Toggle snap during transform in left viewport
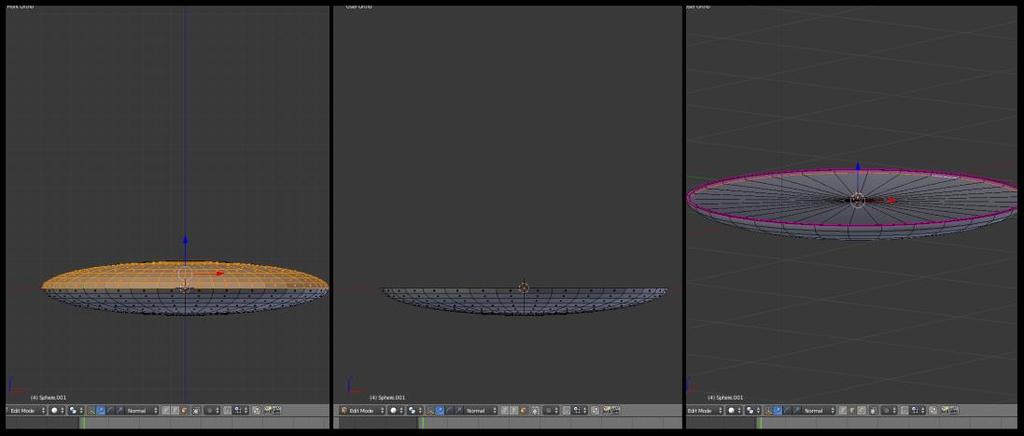 point(227,411)
